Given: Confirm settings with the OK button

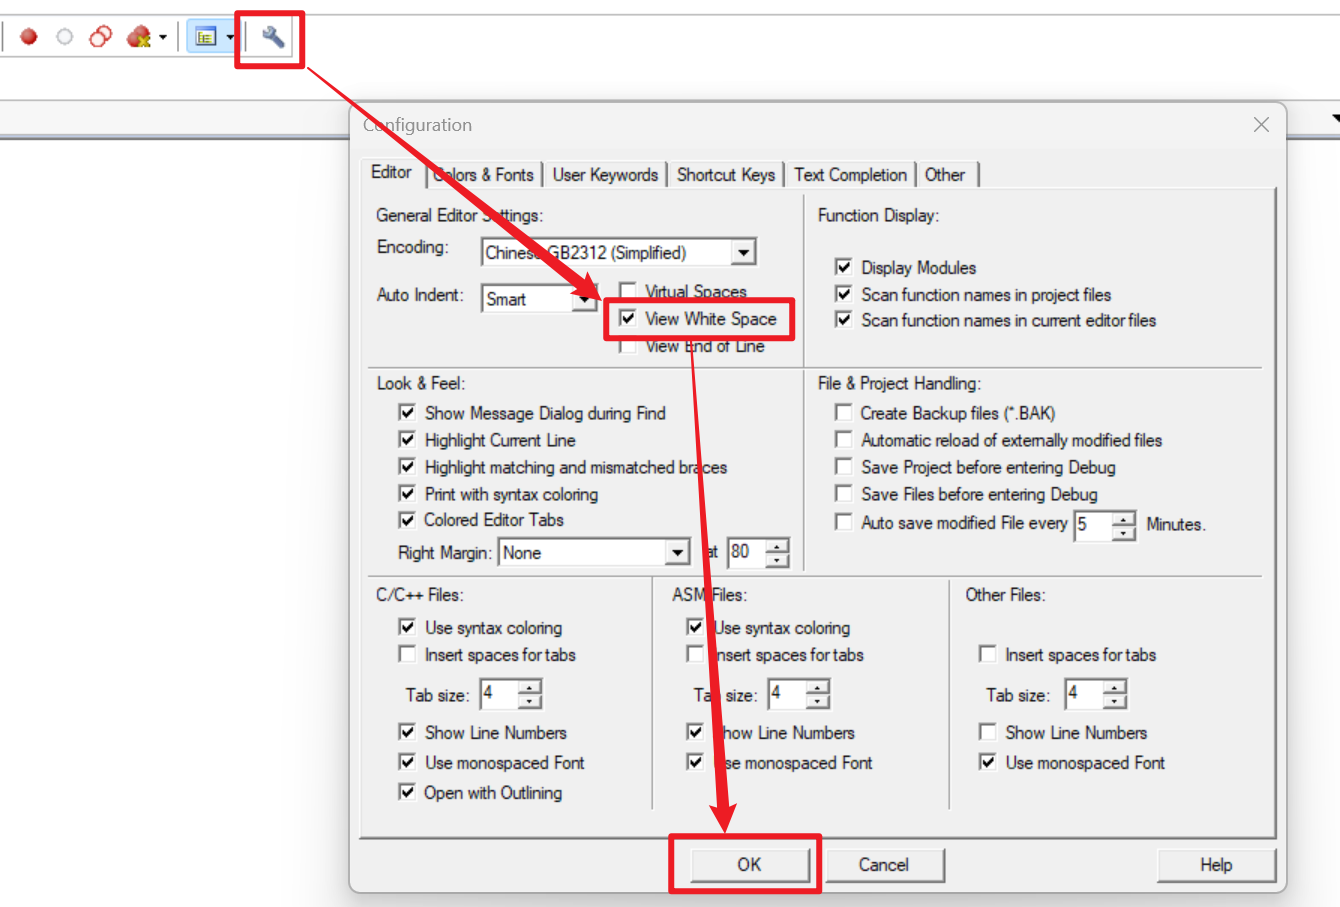Looking at the screenshot, I should pos(749,865).
